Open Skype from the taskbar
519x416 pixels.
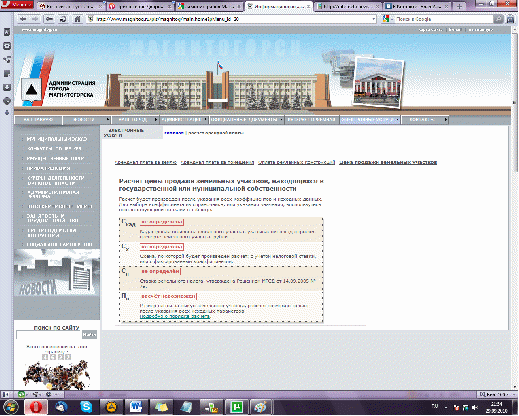pos(86,407)
